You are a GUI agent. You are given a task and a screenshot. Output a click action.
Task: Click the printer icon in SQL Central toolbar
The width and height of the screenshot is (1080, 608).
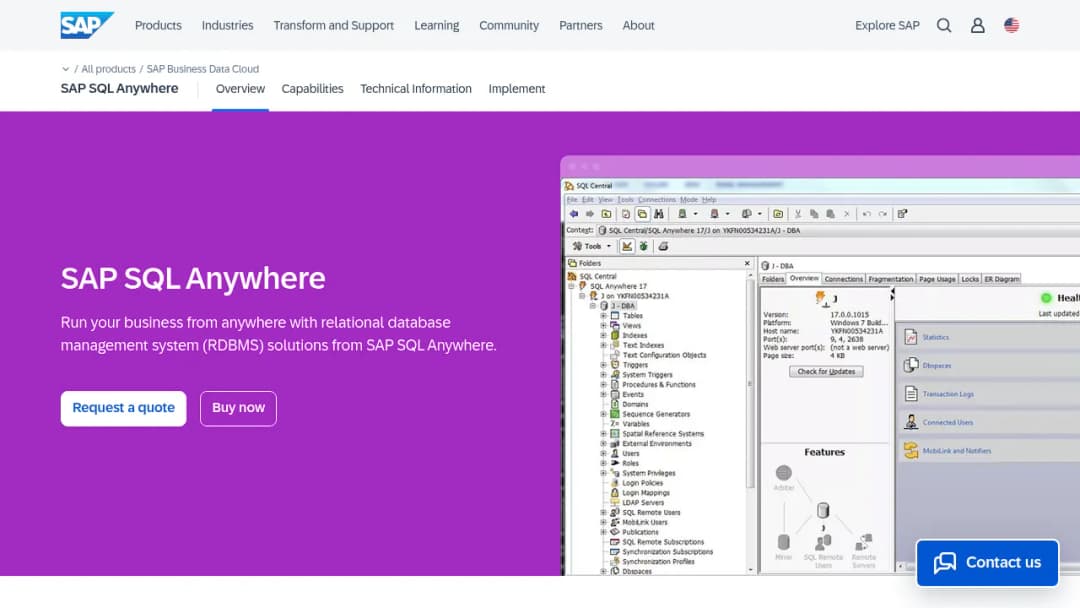(x=663, y=247)
